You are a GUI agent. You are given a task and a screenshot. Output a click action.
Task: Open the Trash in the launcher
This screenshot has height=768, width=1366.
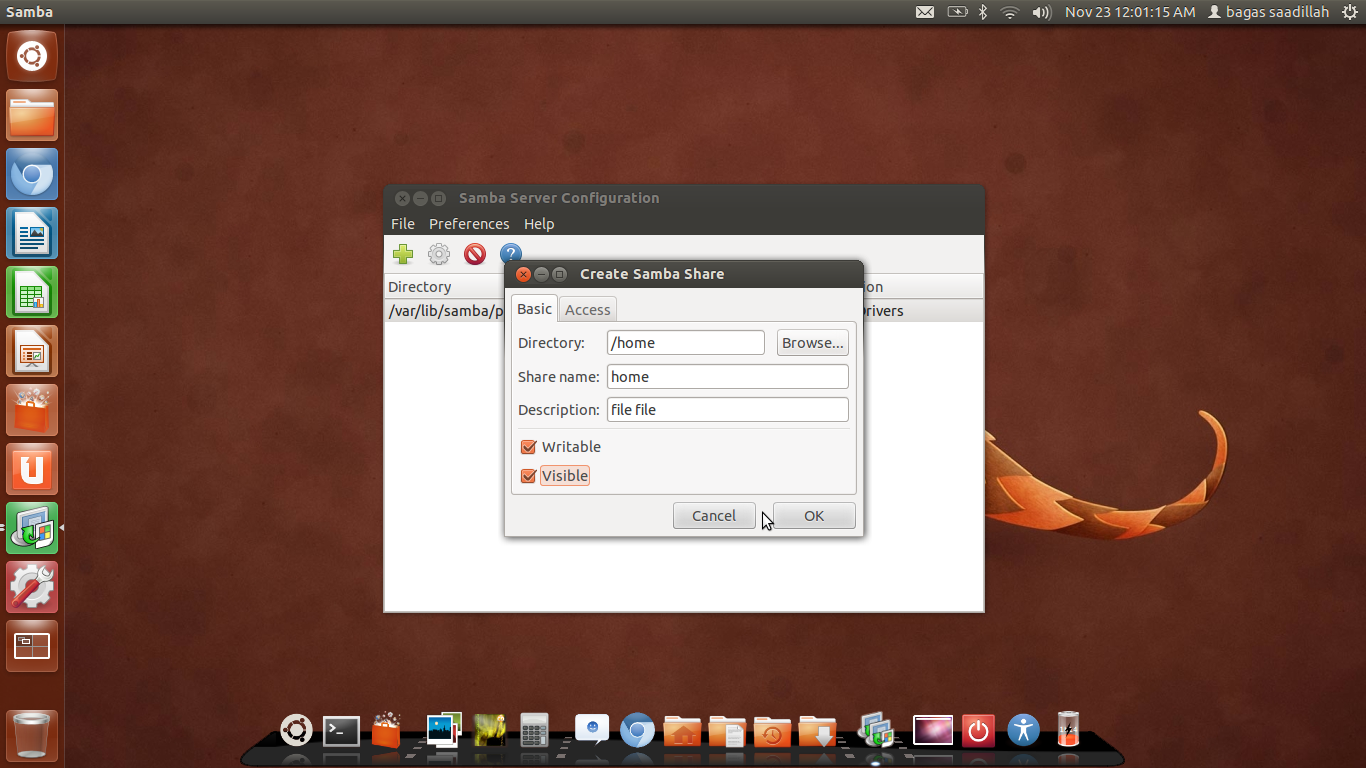[32, 735]
